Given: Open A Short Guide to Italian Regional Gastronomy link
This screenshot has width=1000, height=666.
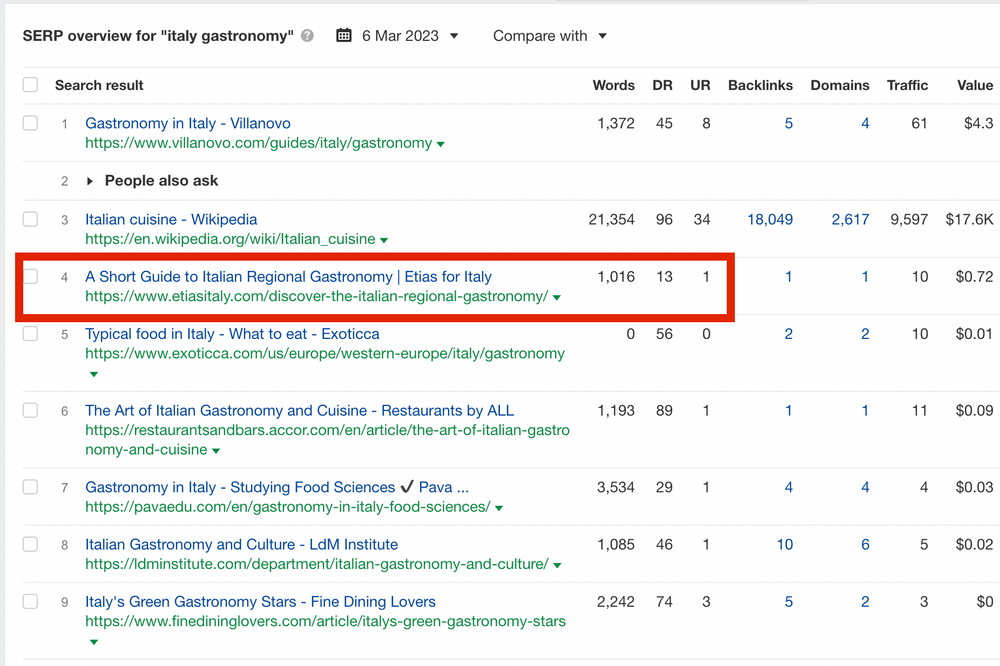Looking at the screenshot, I should pos(288,277).
